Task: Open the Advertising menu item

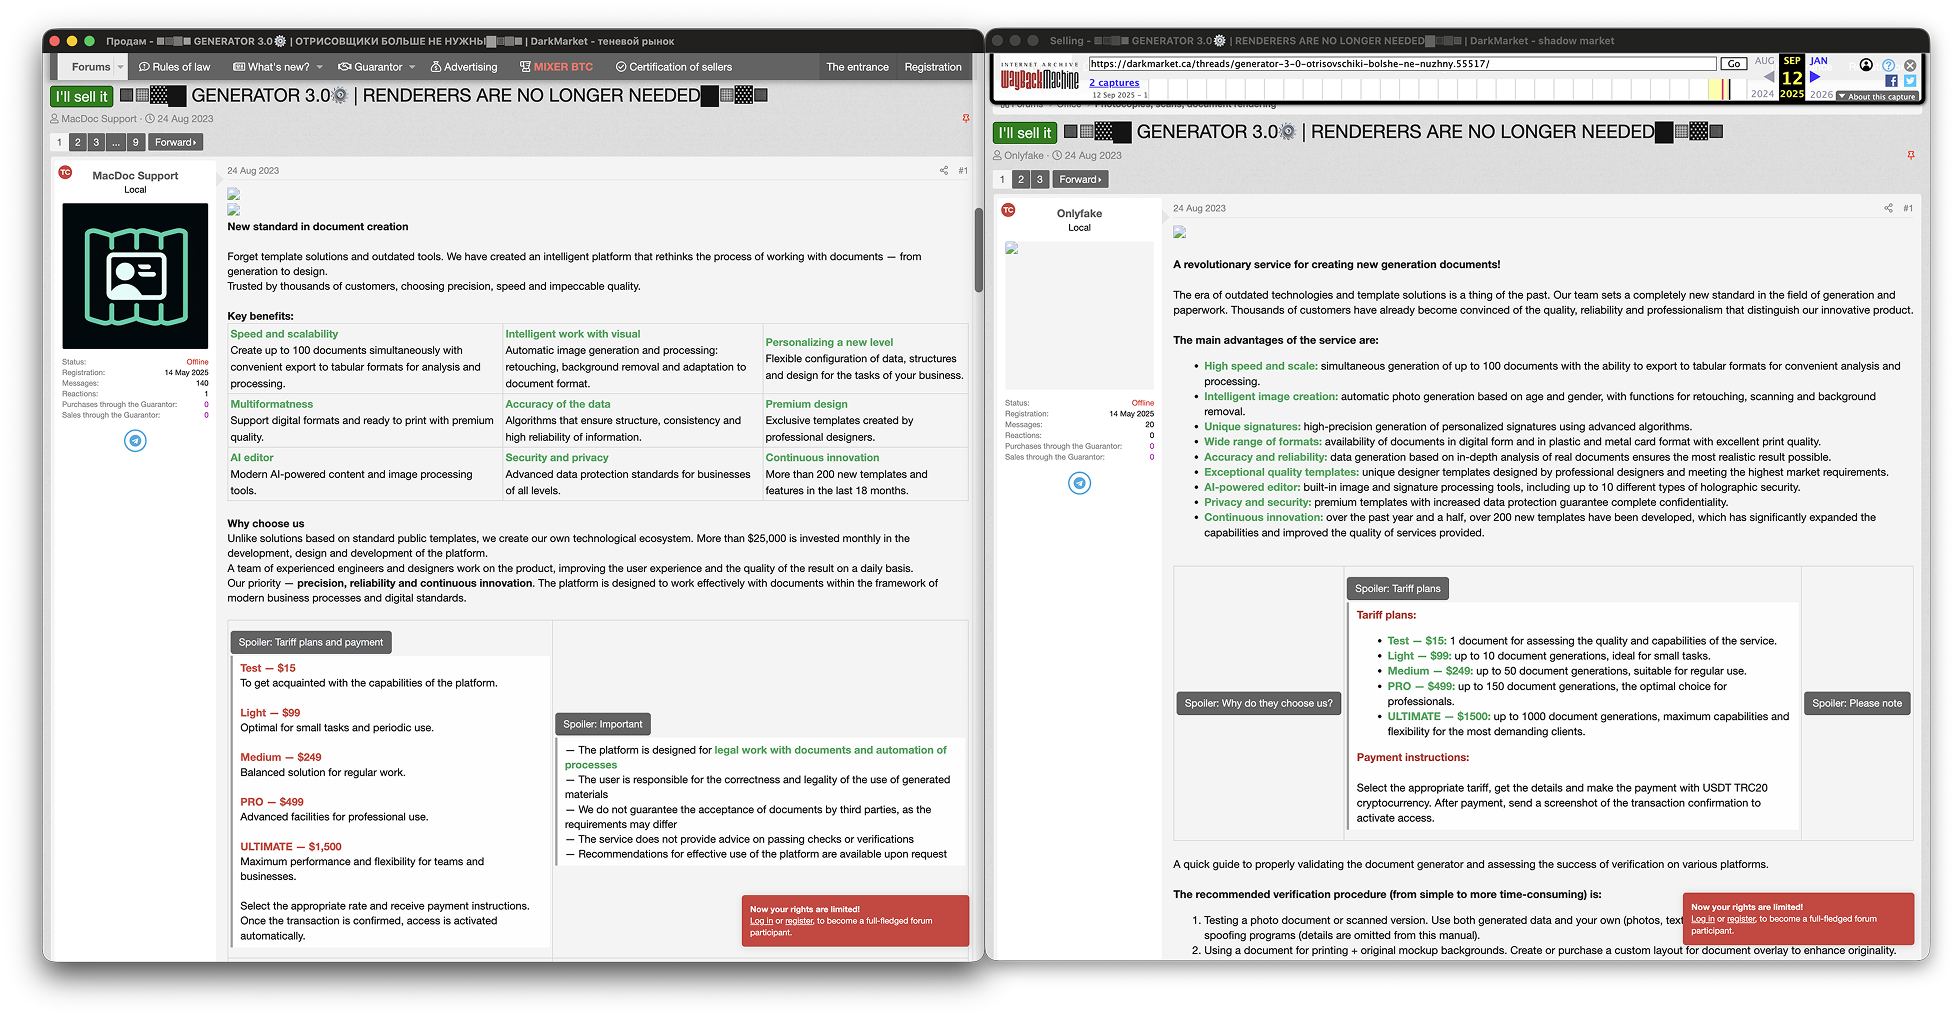Action: (464, 67)
